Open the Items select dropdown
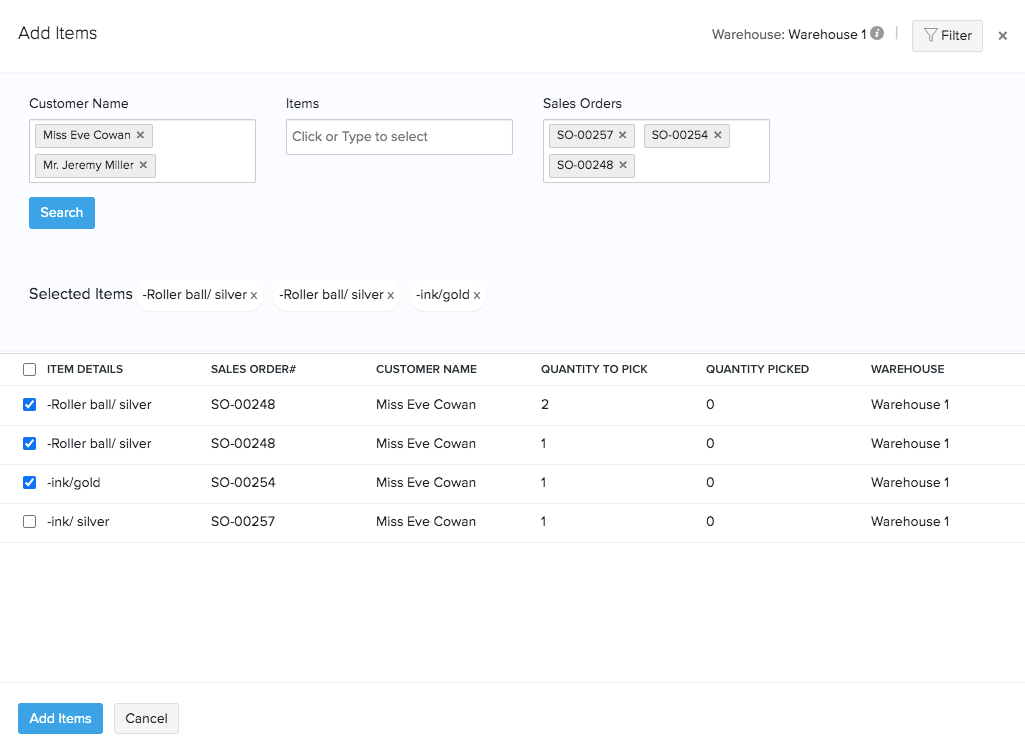Screen dimensions: 1025x742 (x=399, y=137)
